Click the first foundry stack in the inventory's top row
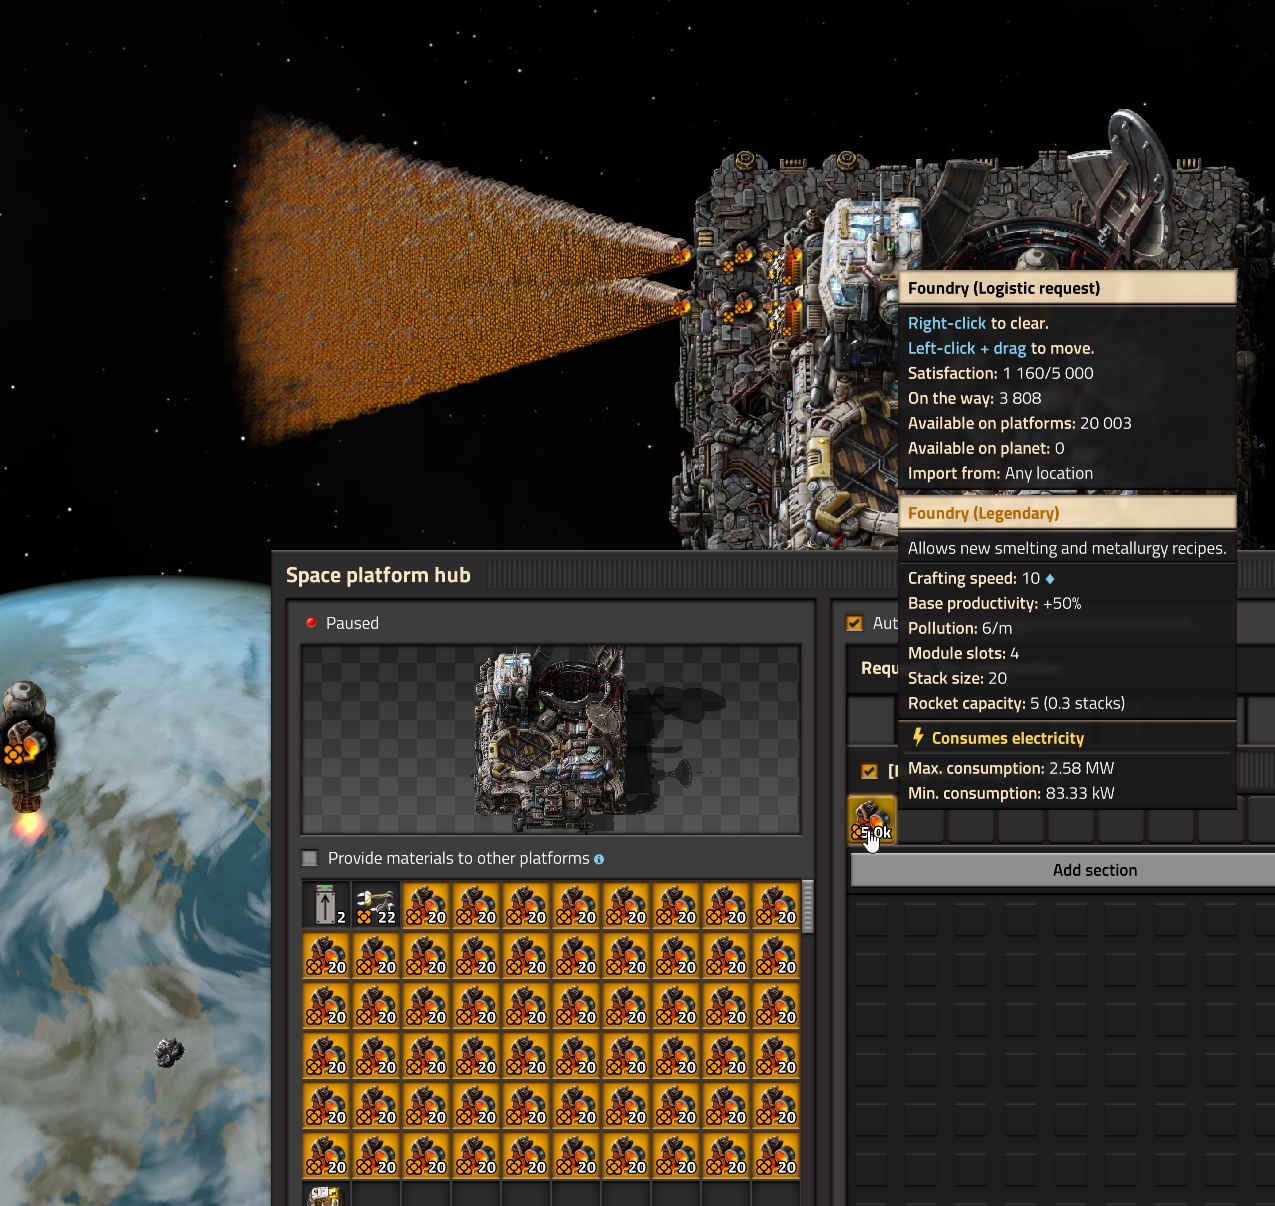Screen dimensions: 1275x1206 (x=426, y=905)
